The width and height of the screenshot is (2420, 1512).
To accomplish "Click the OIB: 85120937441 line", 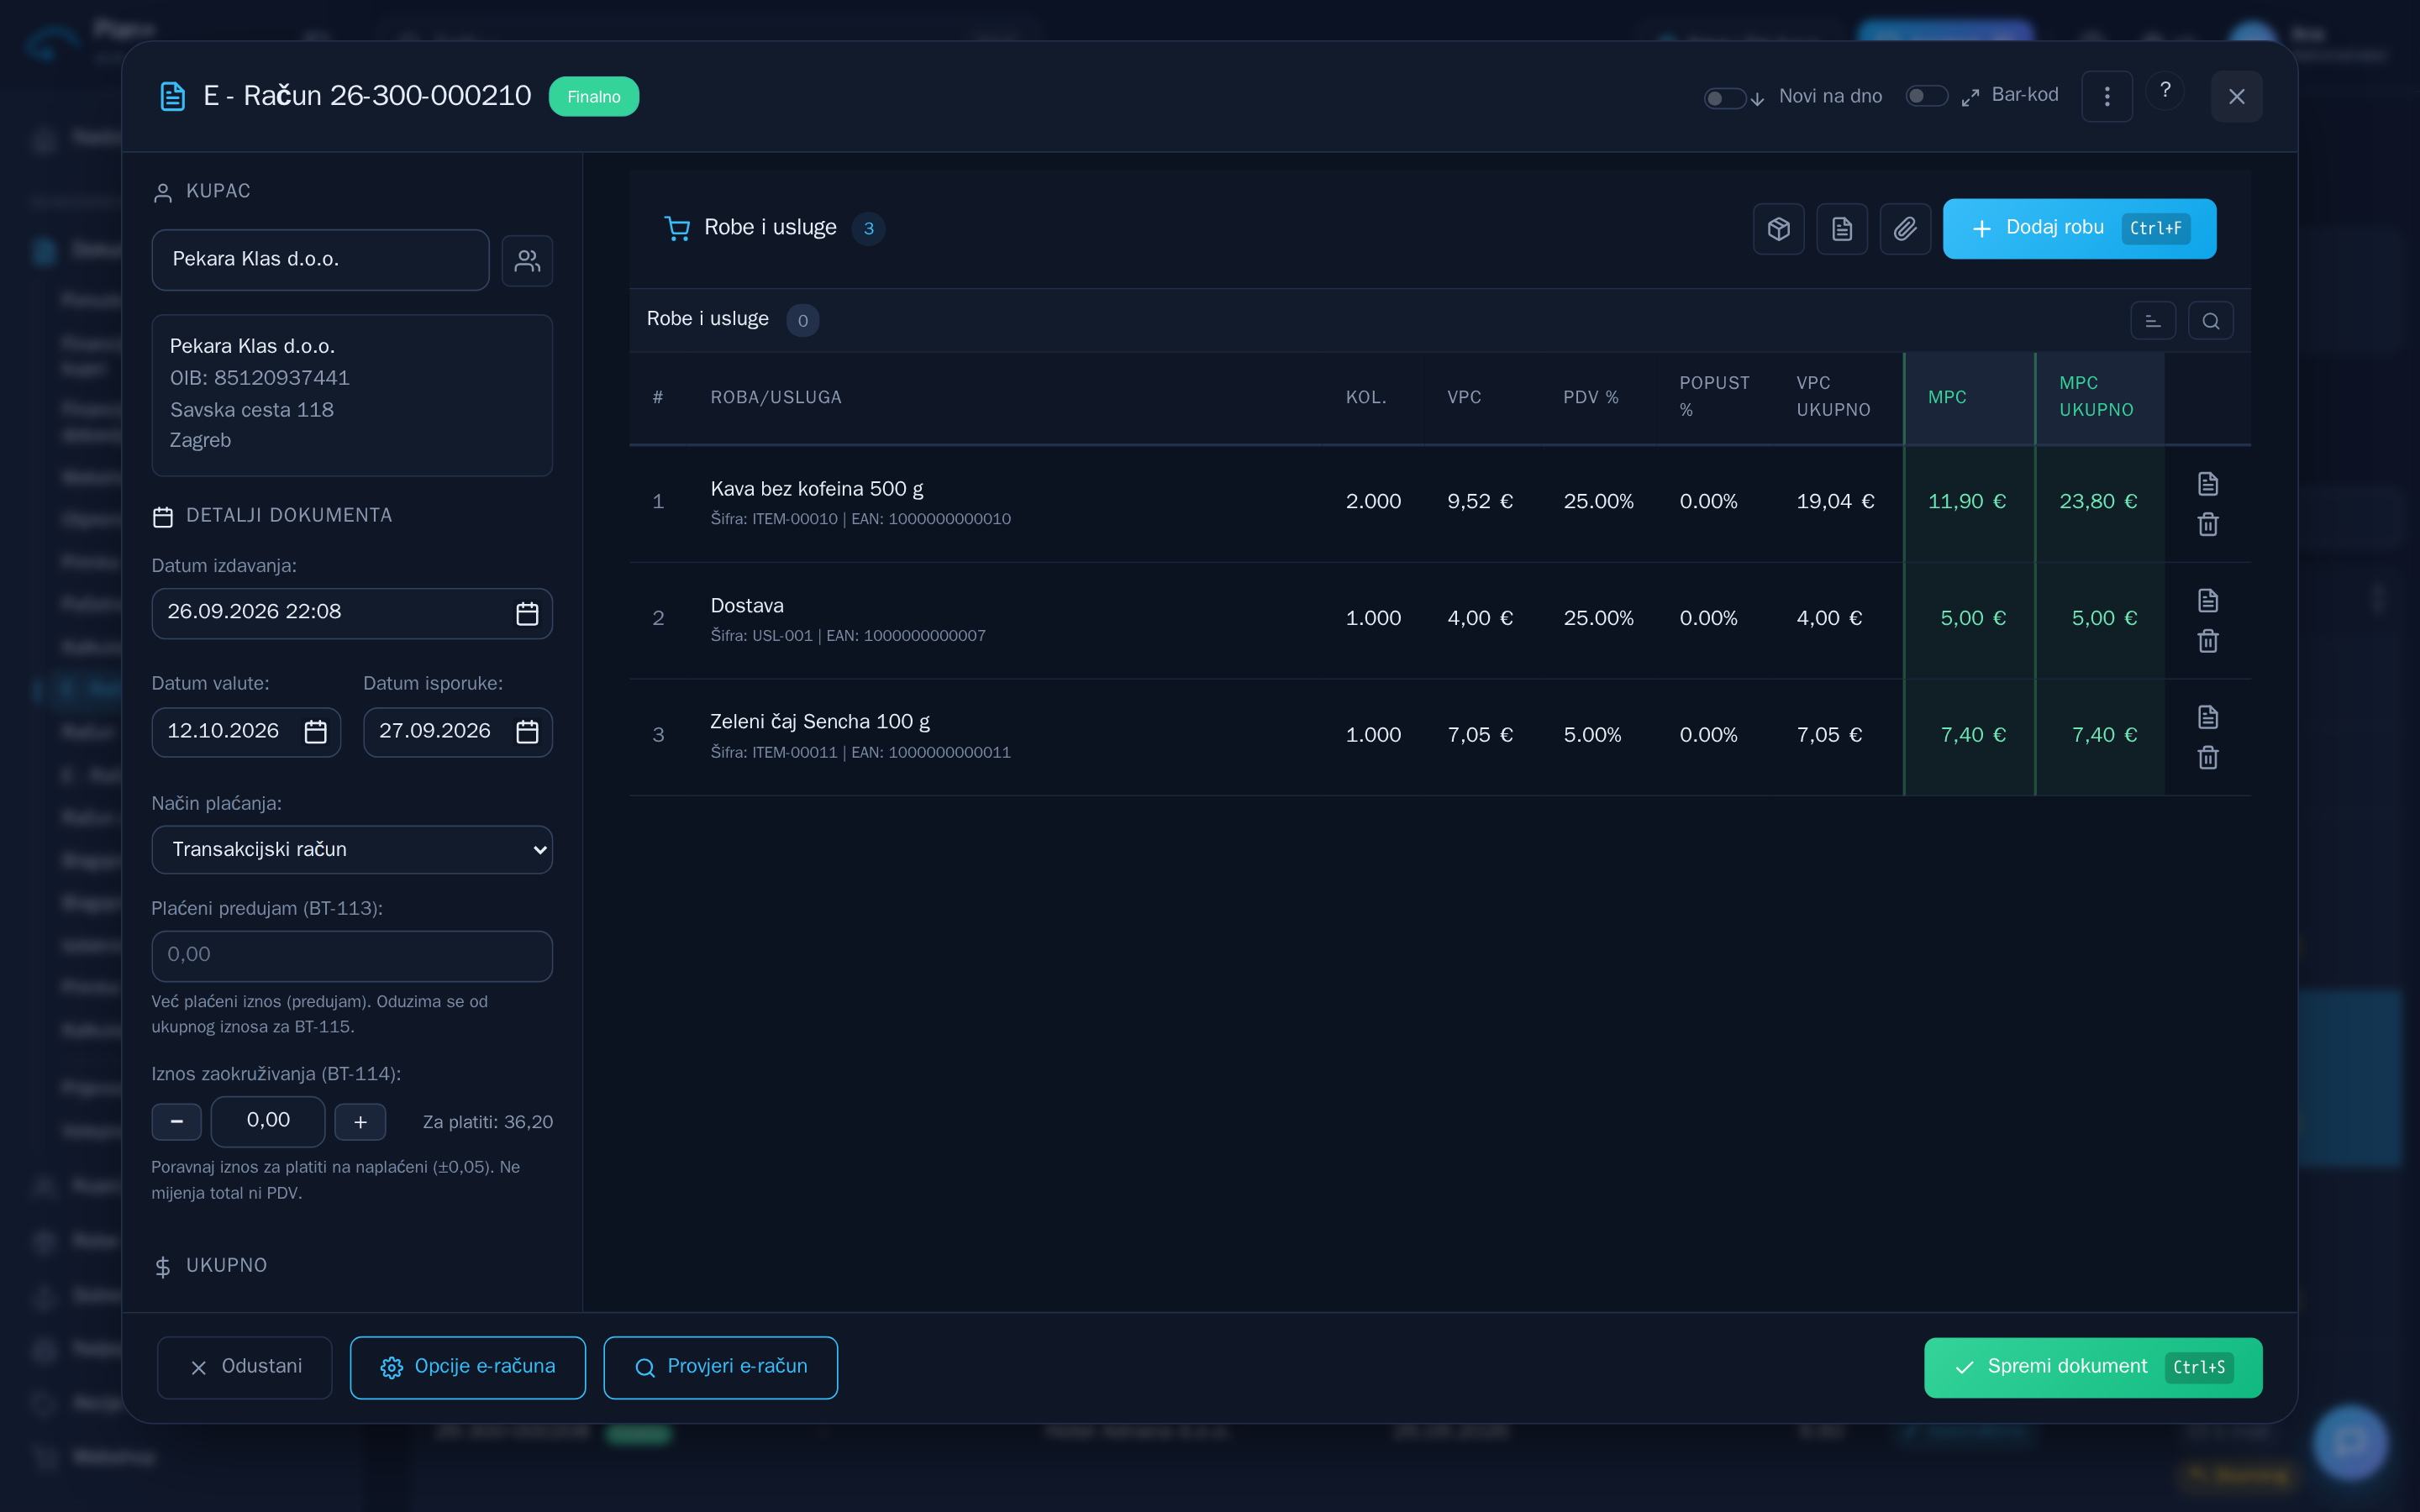I will pyautogui.click(x=260, y=378).
